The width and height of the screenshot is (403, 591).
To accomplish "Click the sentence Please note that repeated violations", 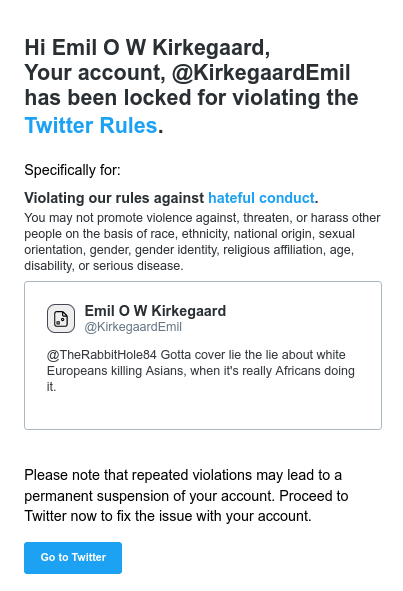I will [x=183, y=475].
